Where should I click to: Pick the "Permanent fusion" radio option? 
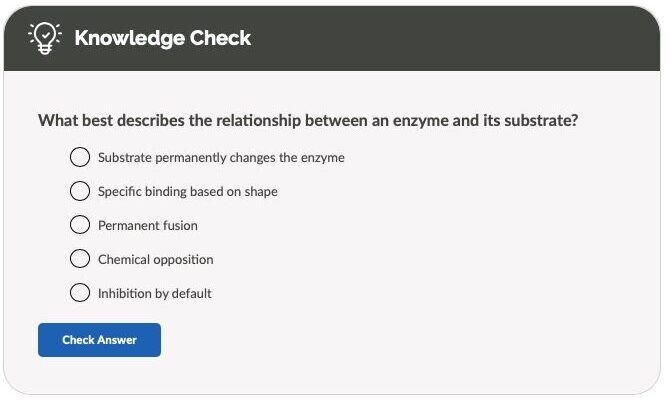click(x=80, y=225)
